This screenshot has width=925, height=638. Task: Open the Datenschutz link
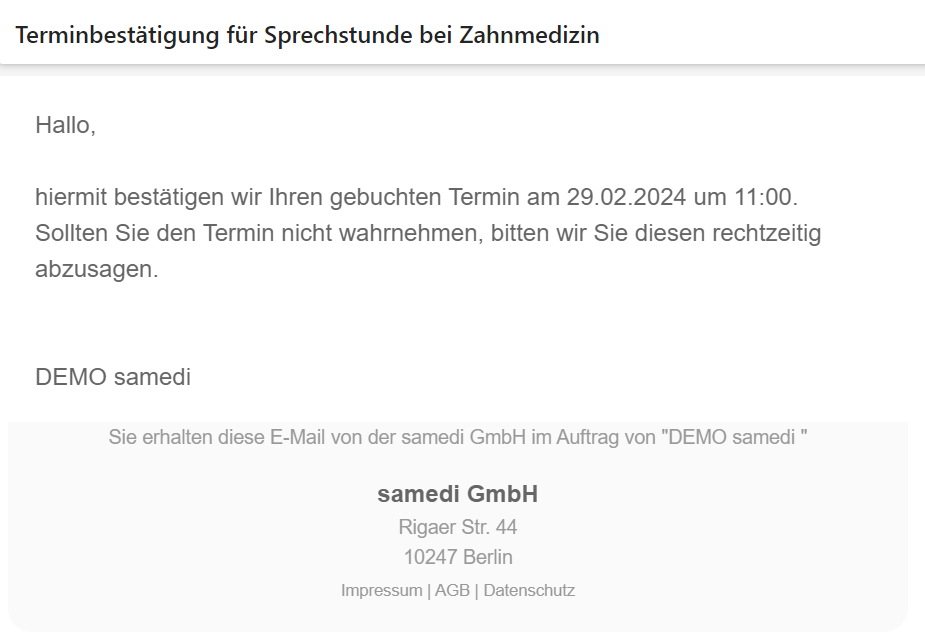529,590
